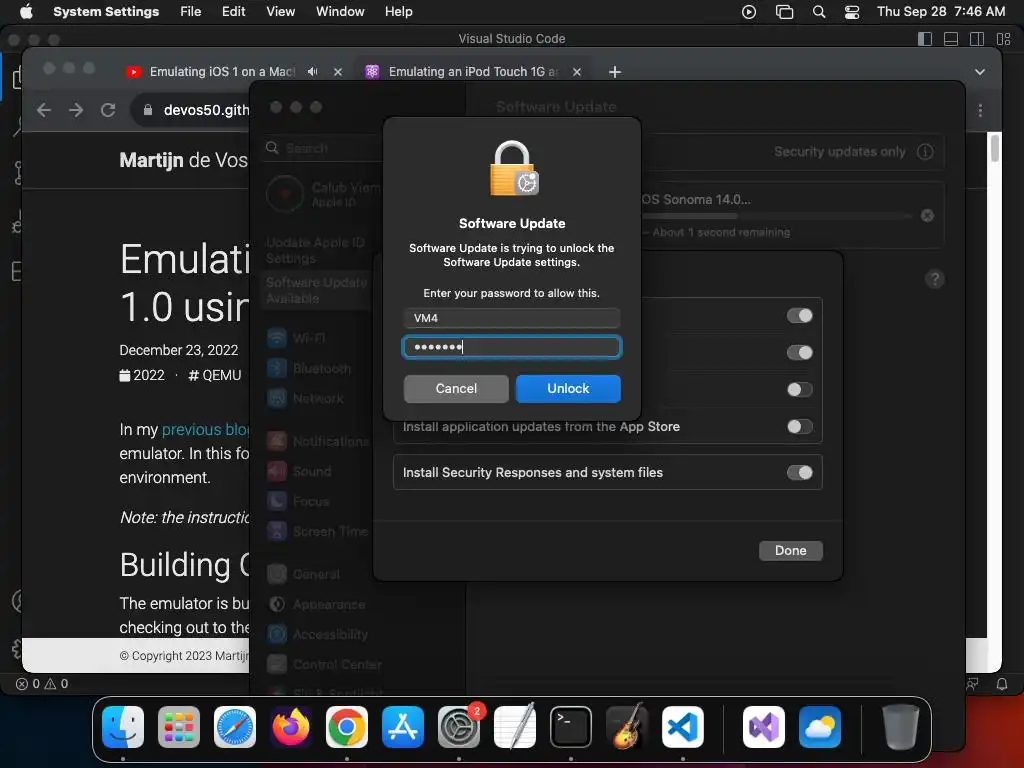Click the browser page scrollbar
Viewport: 1024px width, 768px height.
click(995, 148)
